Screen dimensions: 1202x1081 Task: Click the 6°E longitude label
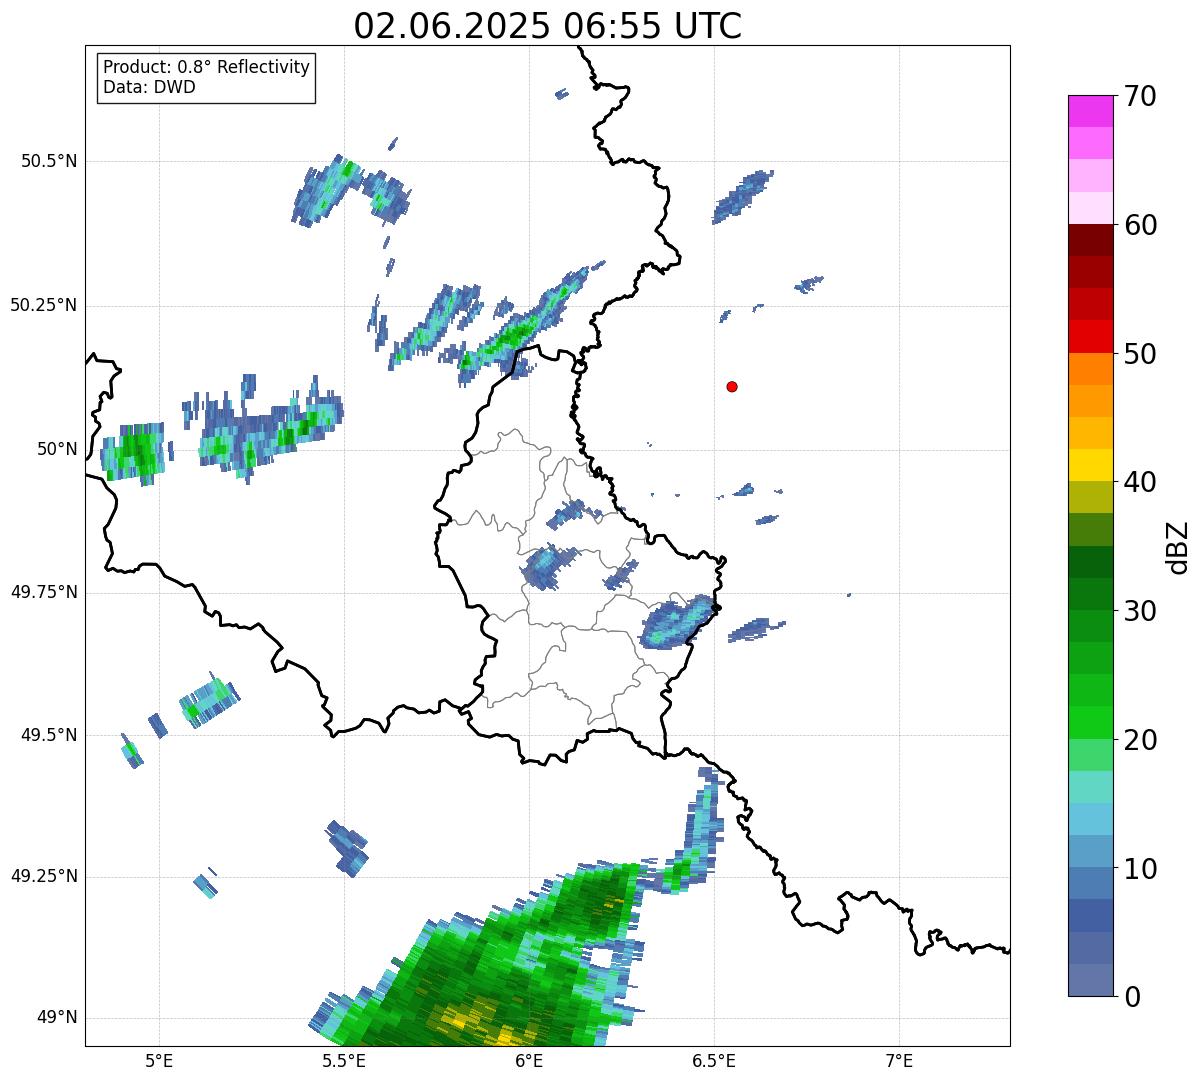[529, 1061]
